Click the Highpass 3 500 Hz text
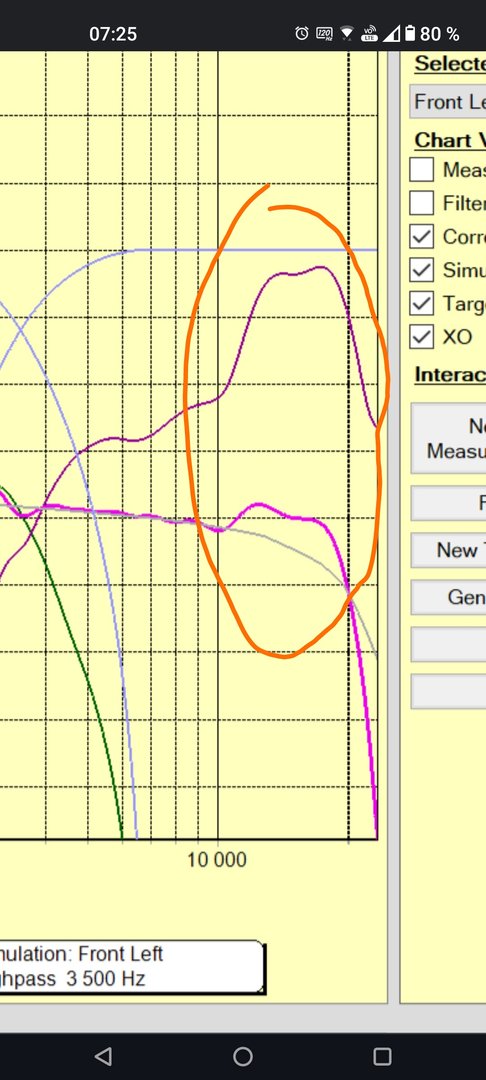This screenshot has width=486, height=1080. 73,979
